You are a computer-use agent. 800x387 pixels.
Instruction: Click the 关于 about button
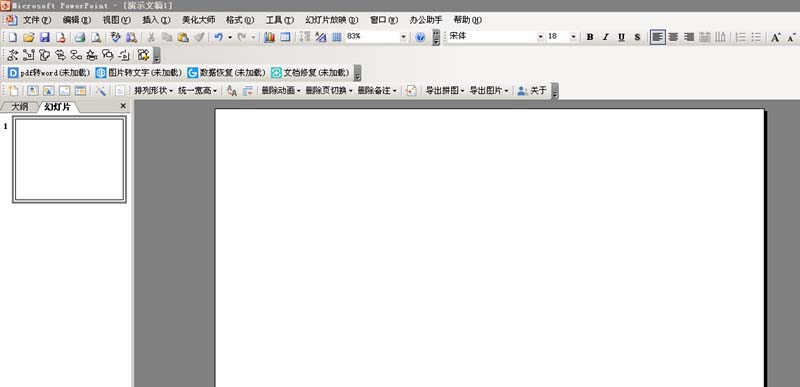click(532, 91)
